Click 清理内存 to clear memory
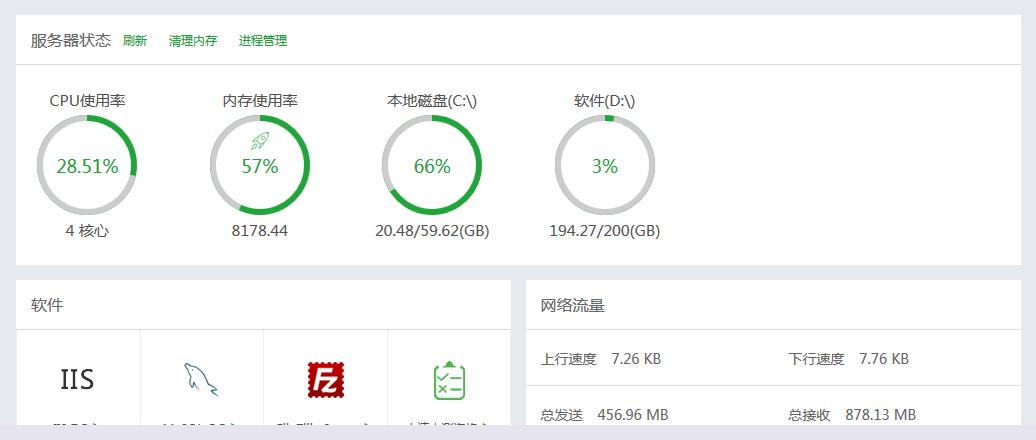 coord(193,41)
